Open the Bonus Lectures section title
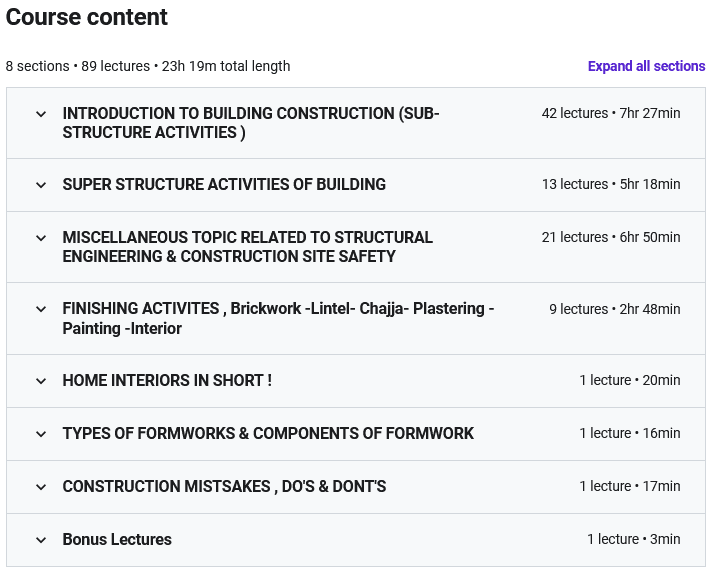The height and width of the screenshot is (574, 712). [x=117, y=540]
